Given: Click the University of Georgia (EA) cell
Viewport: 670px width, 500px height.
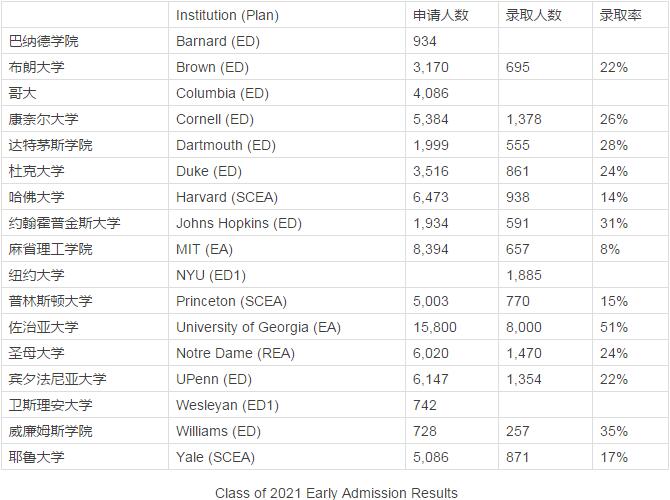Looking at the screenshot, I should (x=258, y=327).
